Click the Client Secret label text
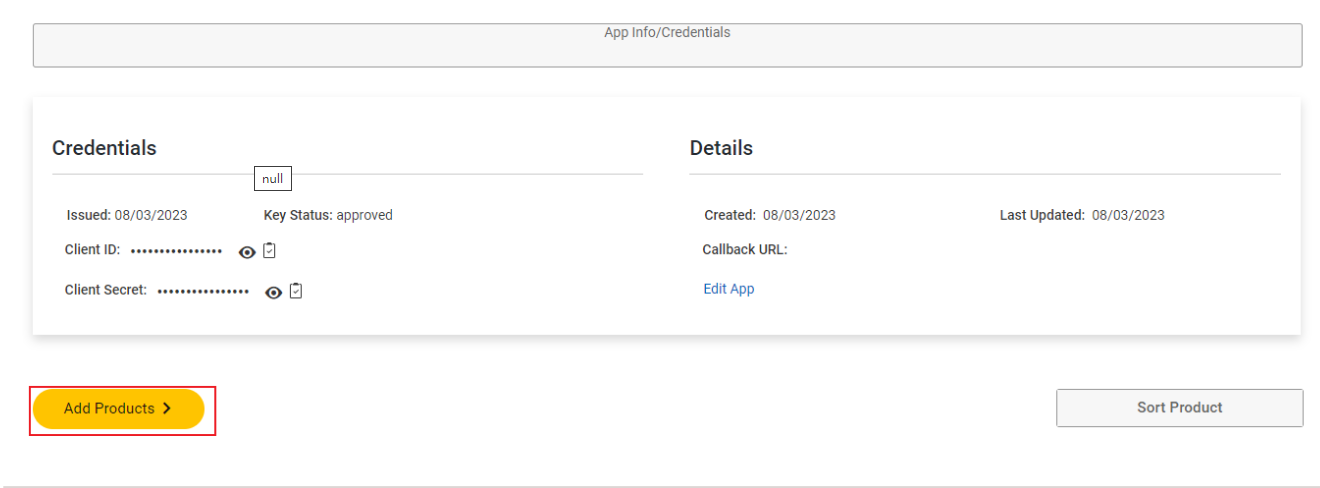Viewport: 1320px width, 488px height. [106, 290]
